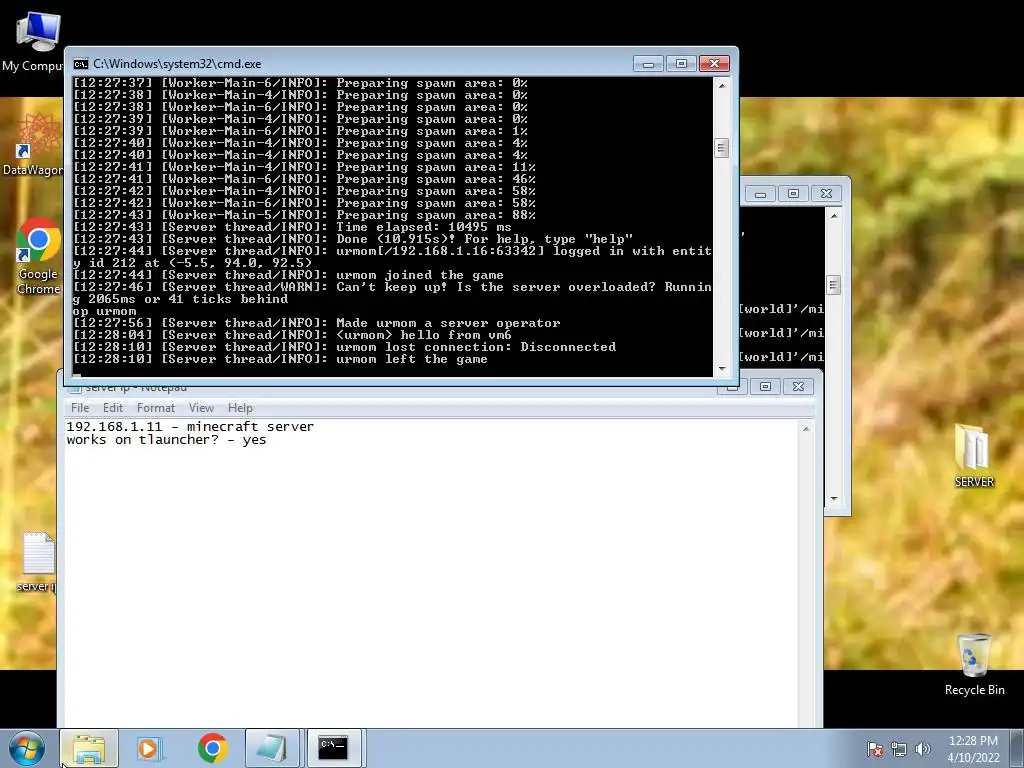Screen dimensions: 1024x768
Task: Click background console scrollbar up arrow
Action: click(834, 215)
